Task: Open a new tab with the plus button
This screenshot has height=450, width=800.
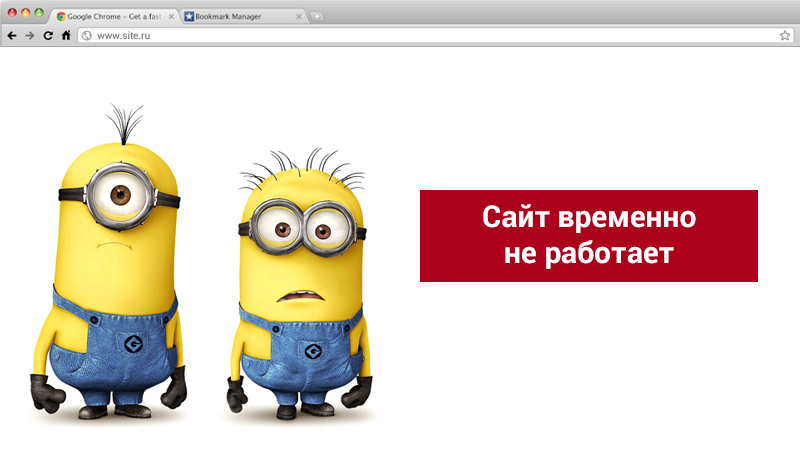Action: coord(317,17)
